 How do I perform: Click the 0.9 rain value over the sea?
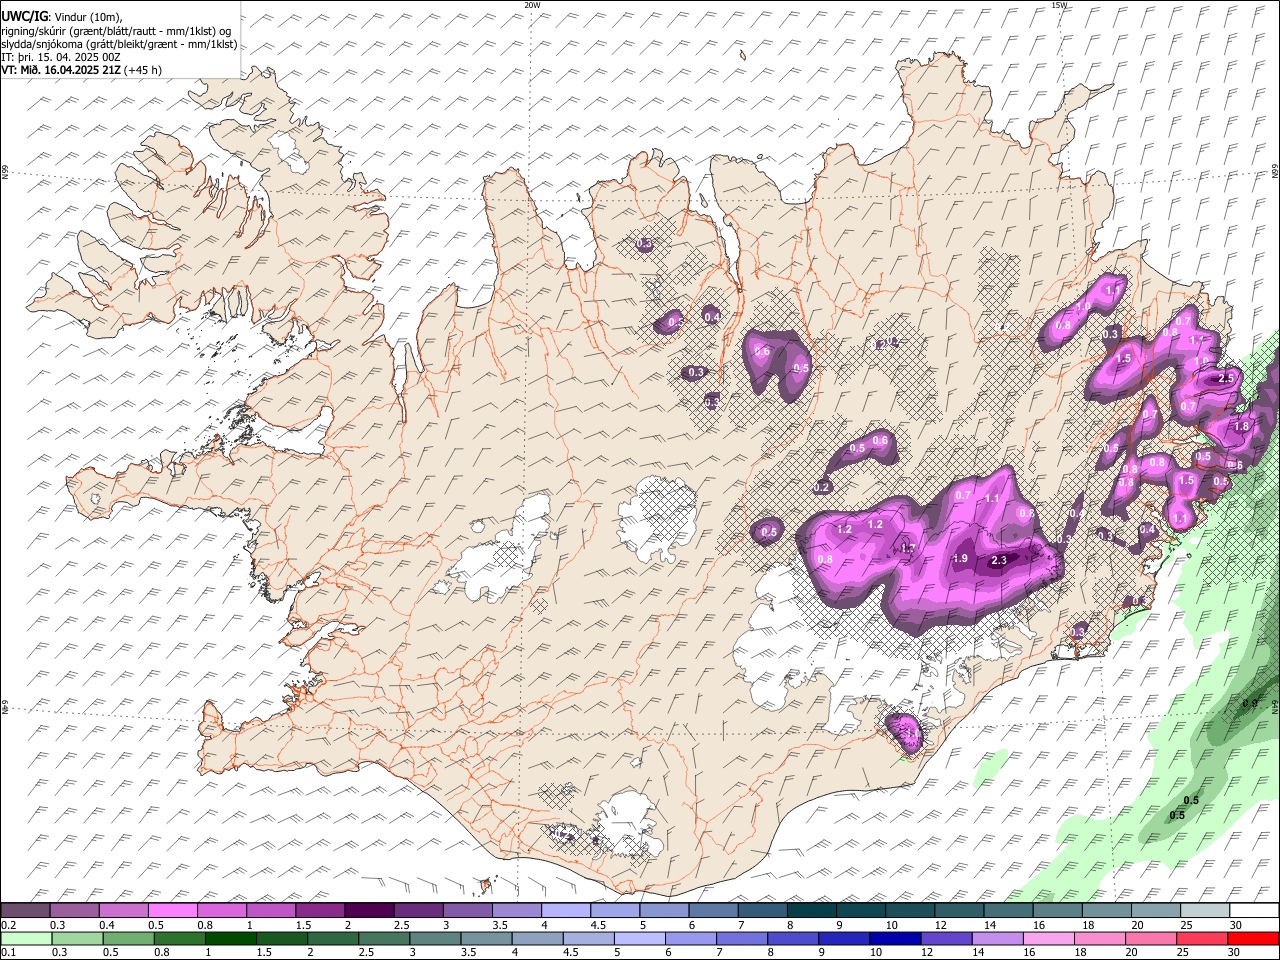pos(1249,704)
